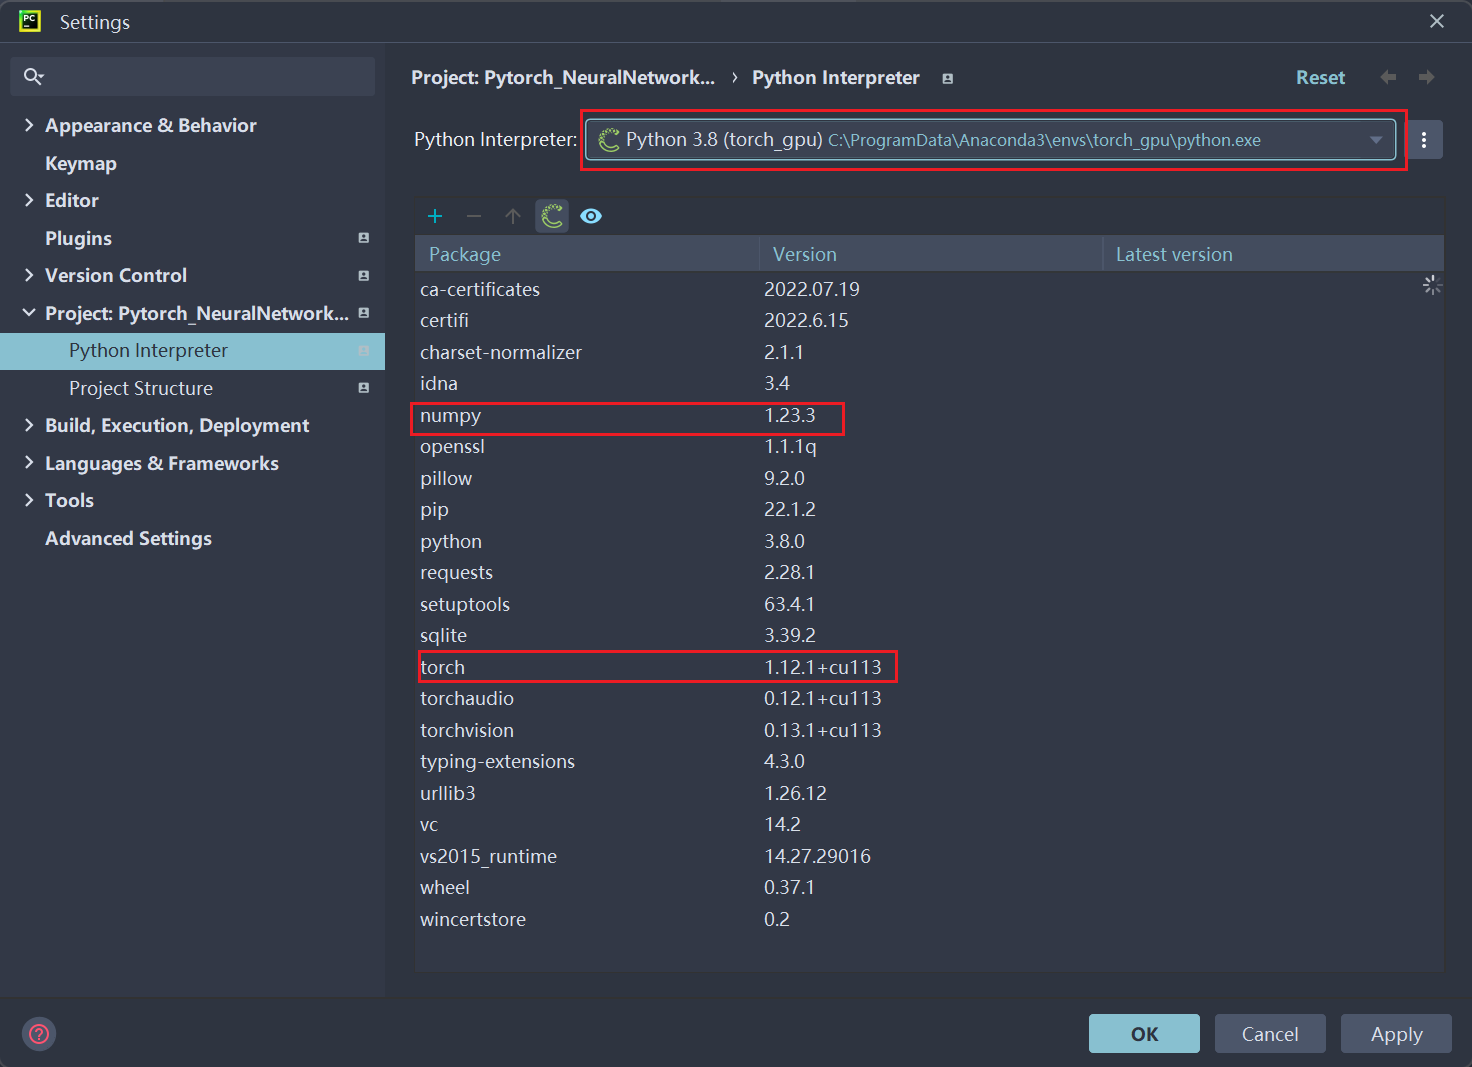The image size is (1472, 1067).
Task: Open Plugins settings page
Action: [x=78, y=238]
